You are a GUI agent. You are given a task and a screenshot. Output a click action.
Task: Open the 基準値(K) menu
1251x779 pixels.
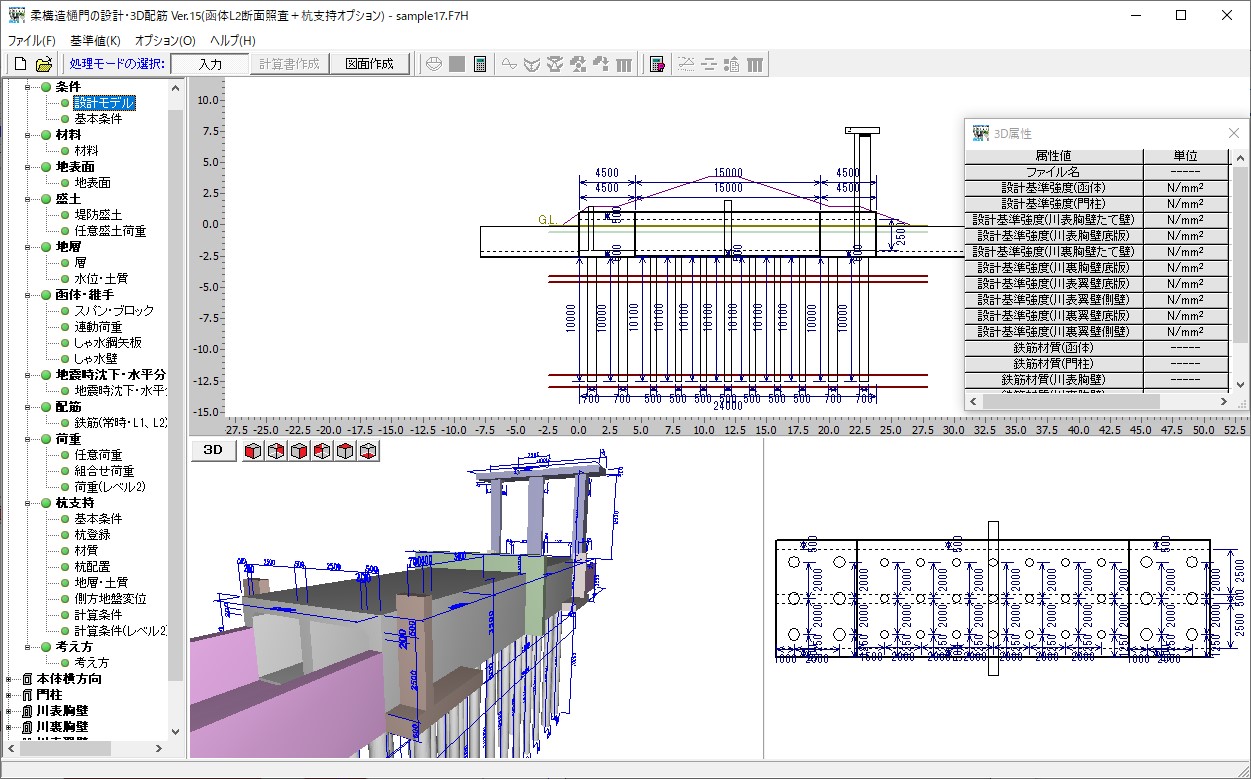(95, 41)
